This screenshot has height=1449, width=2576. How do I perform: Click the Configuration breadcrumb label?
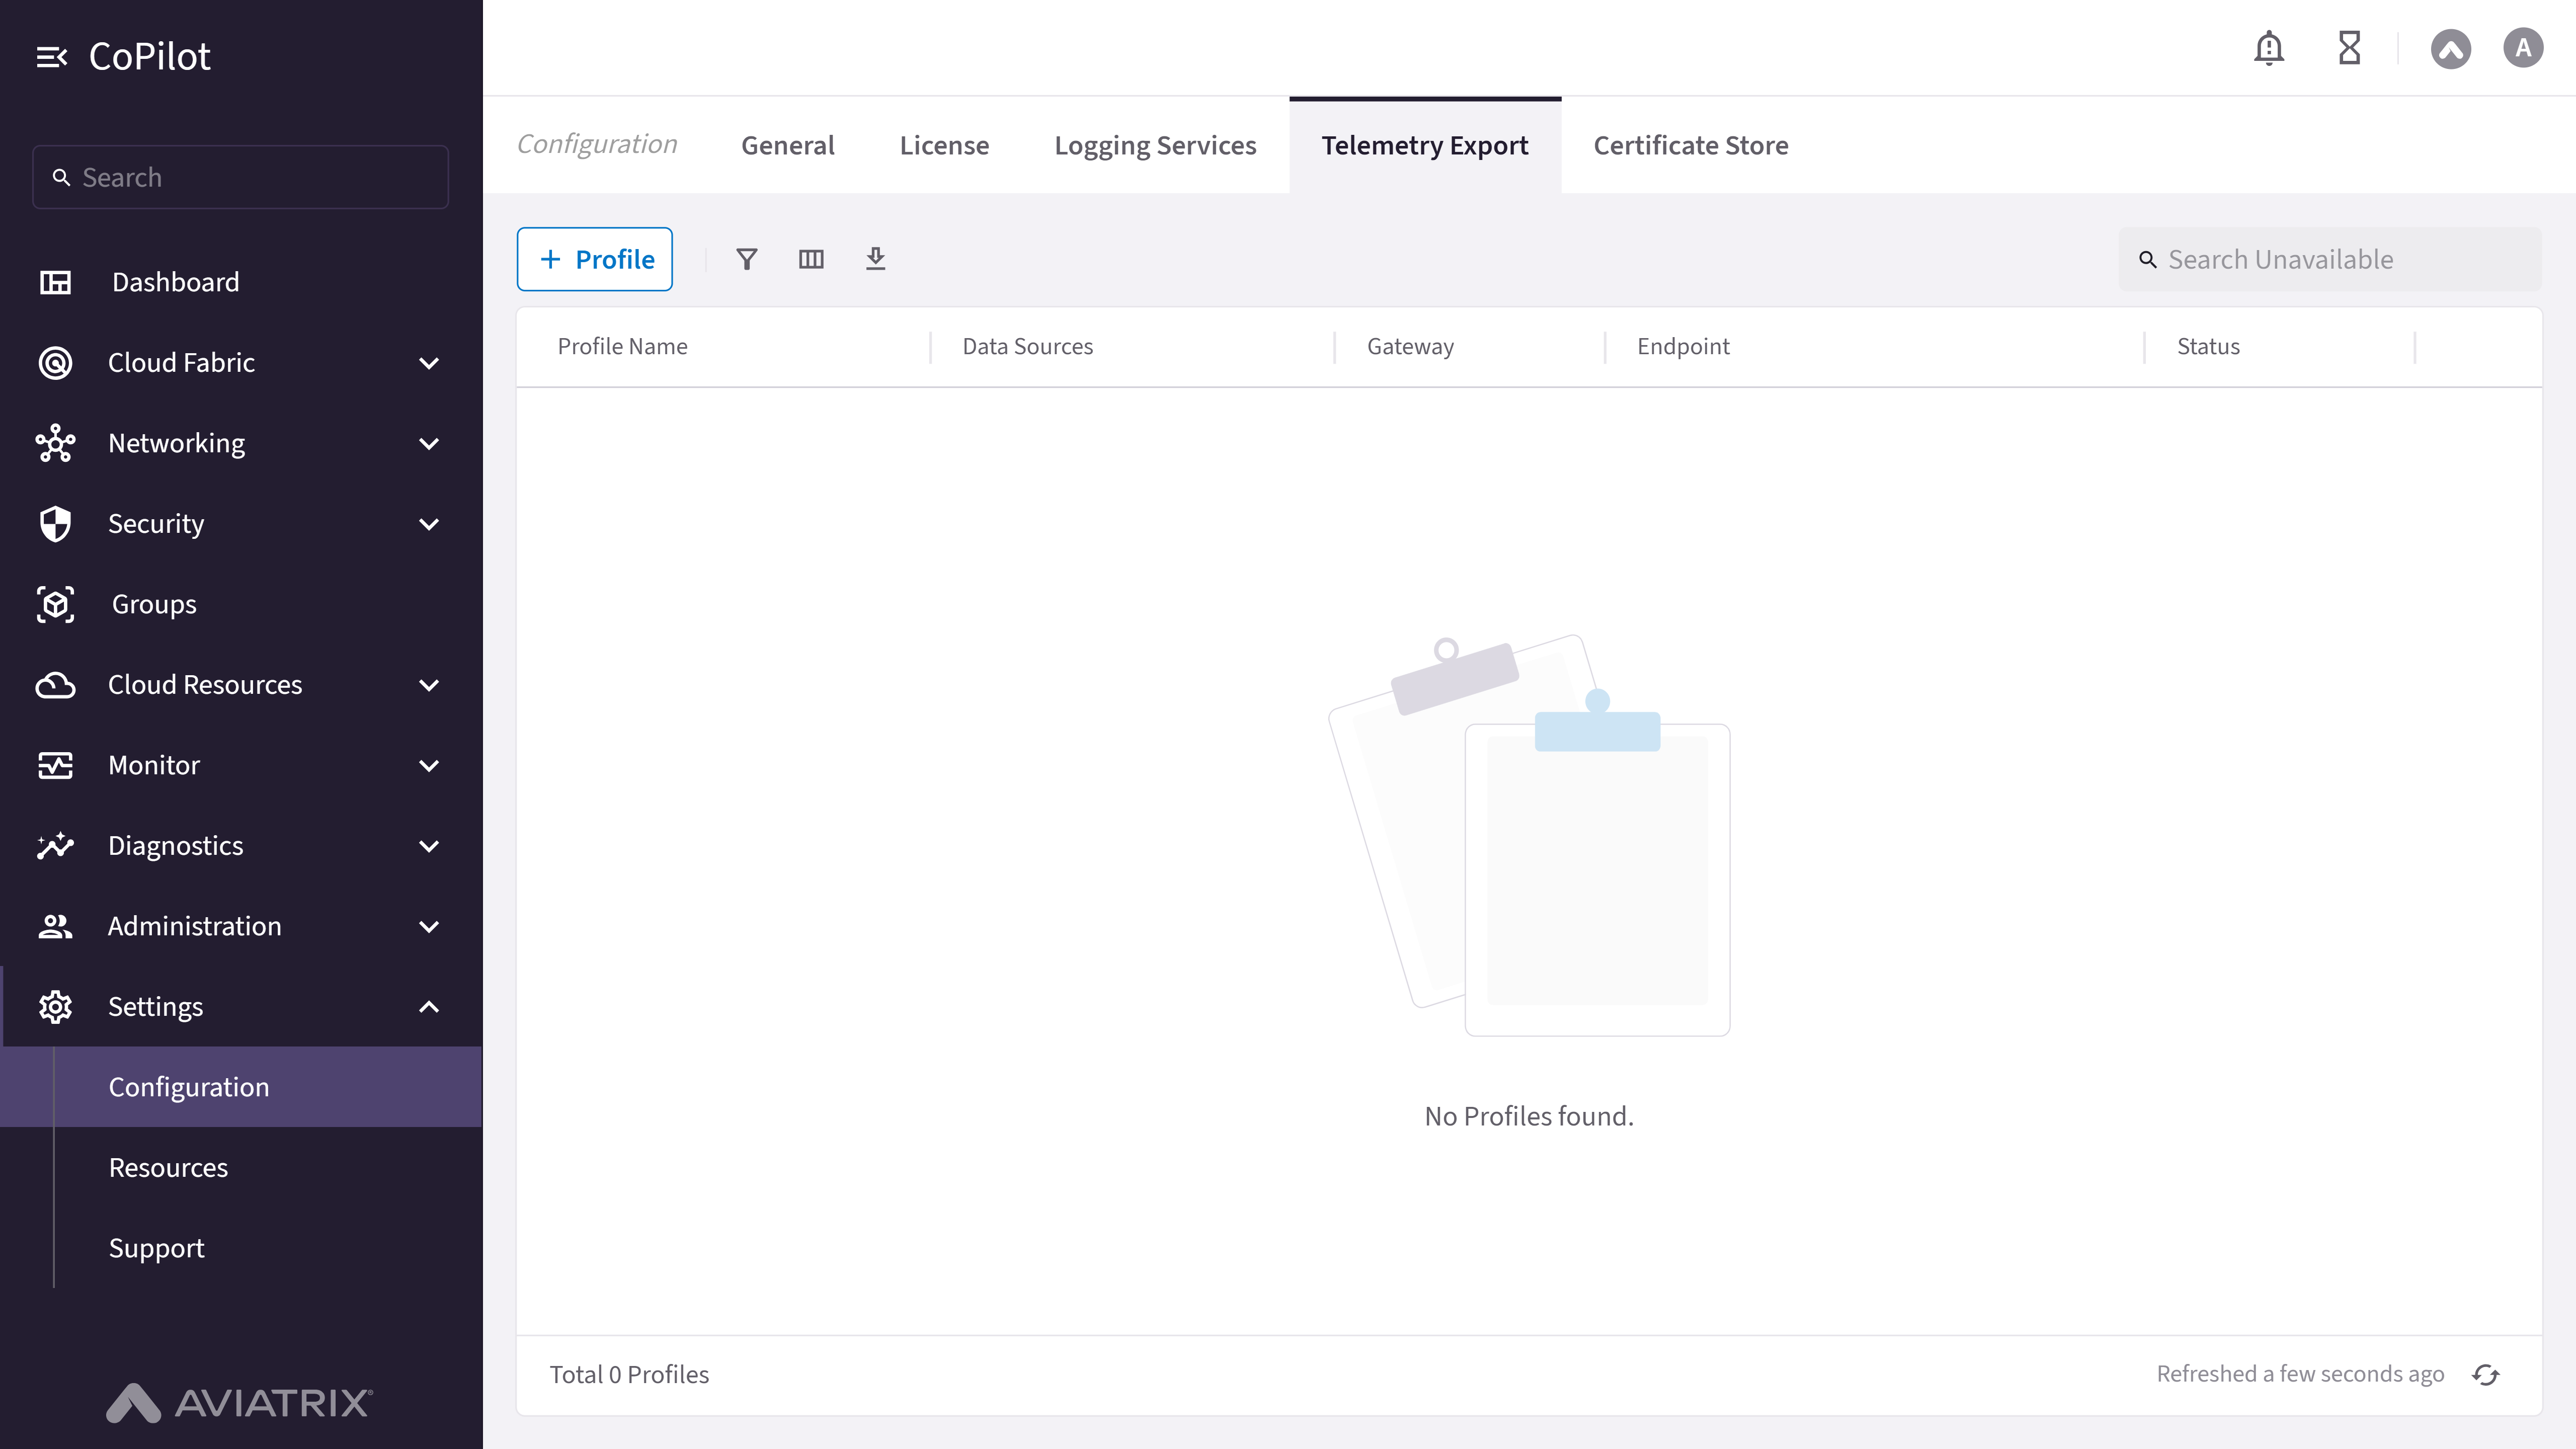tap(597, 144)
